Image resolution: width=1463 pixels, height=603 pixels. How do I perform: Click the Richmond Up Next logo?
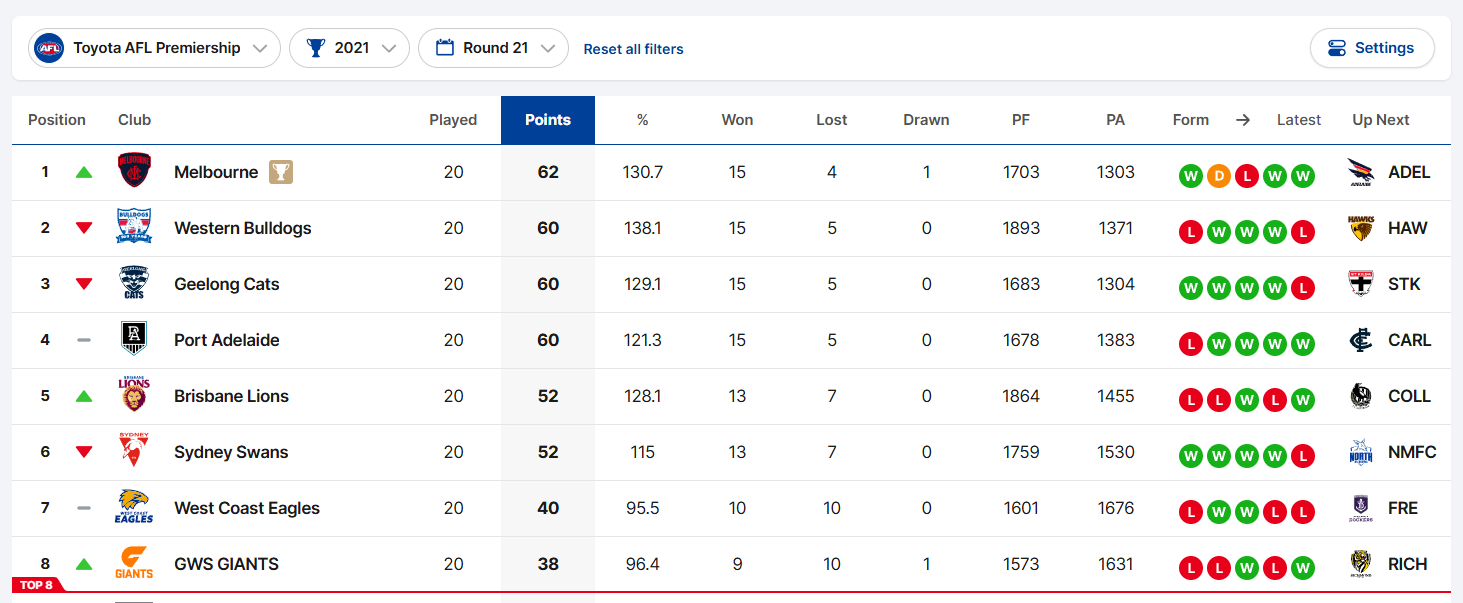click(x=1360, y=564)
